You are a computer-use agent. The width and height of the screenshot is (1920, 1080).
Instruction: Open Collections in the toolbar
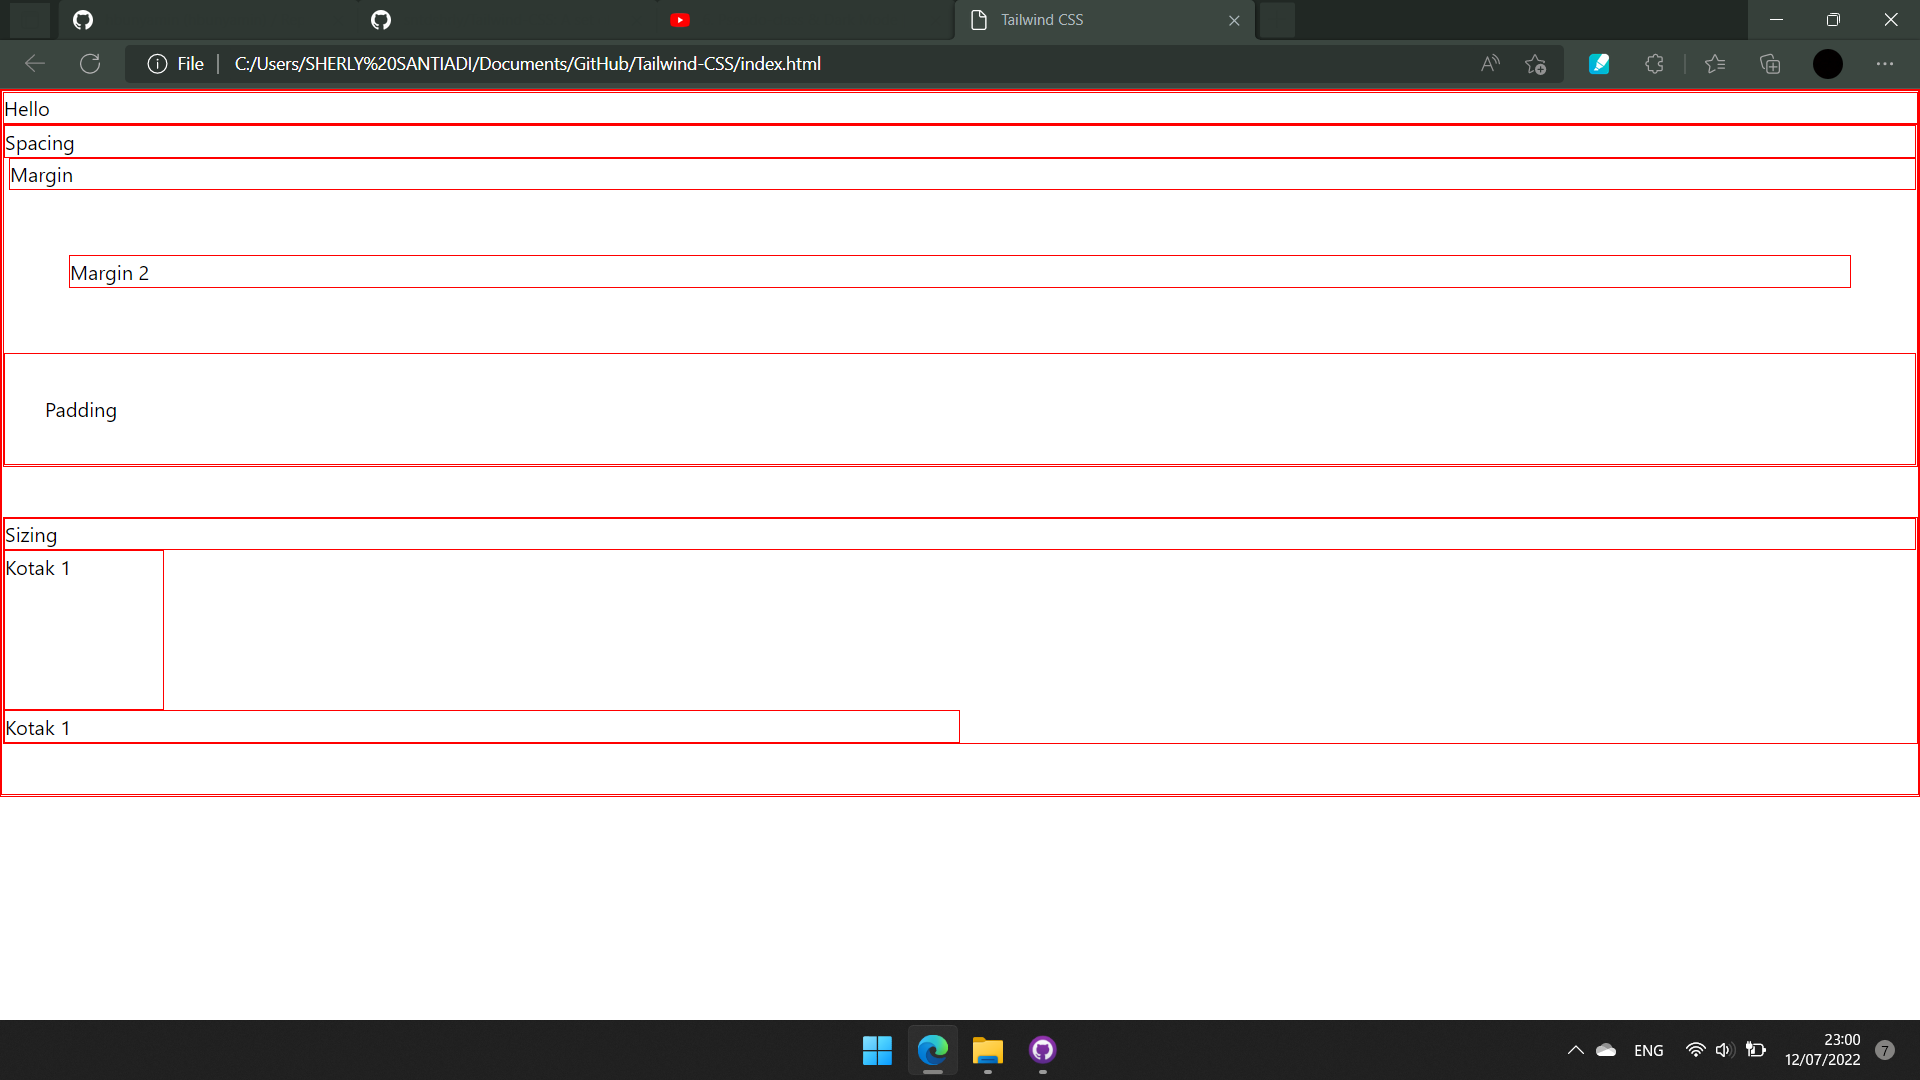click(1770, 63)
